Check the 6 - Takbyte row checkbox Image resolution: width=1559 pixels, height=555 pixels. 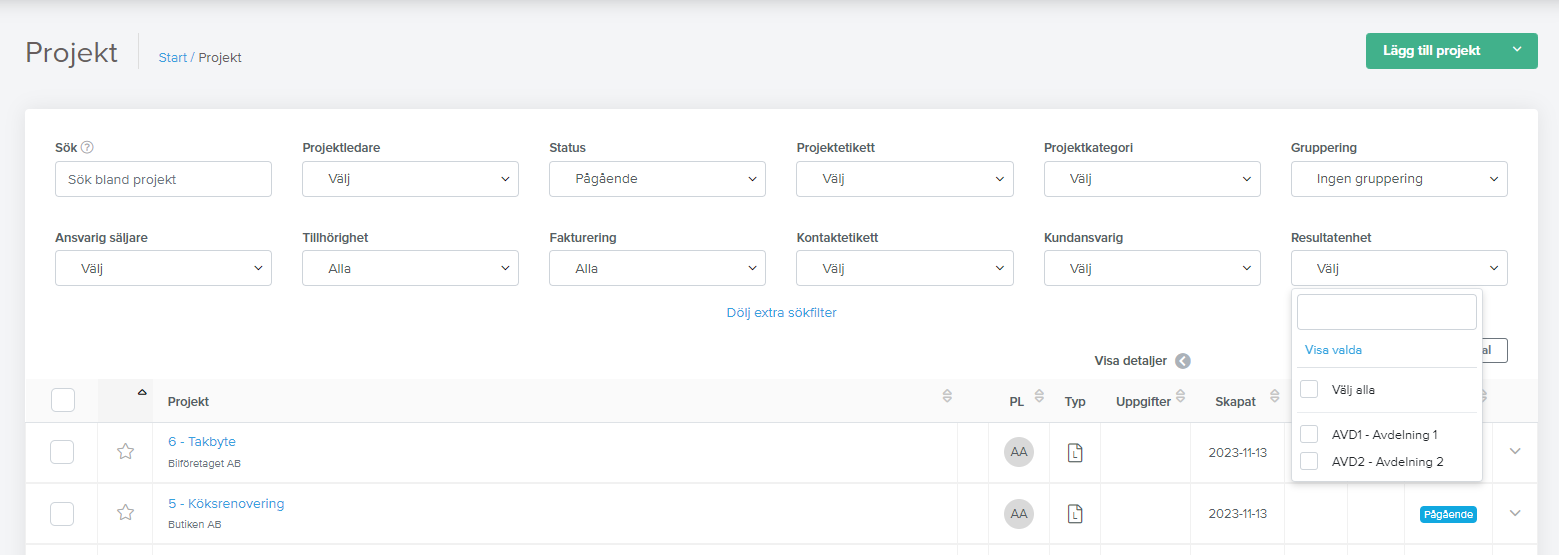[x=62, y=452]
